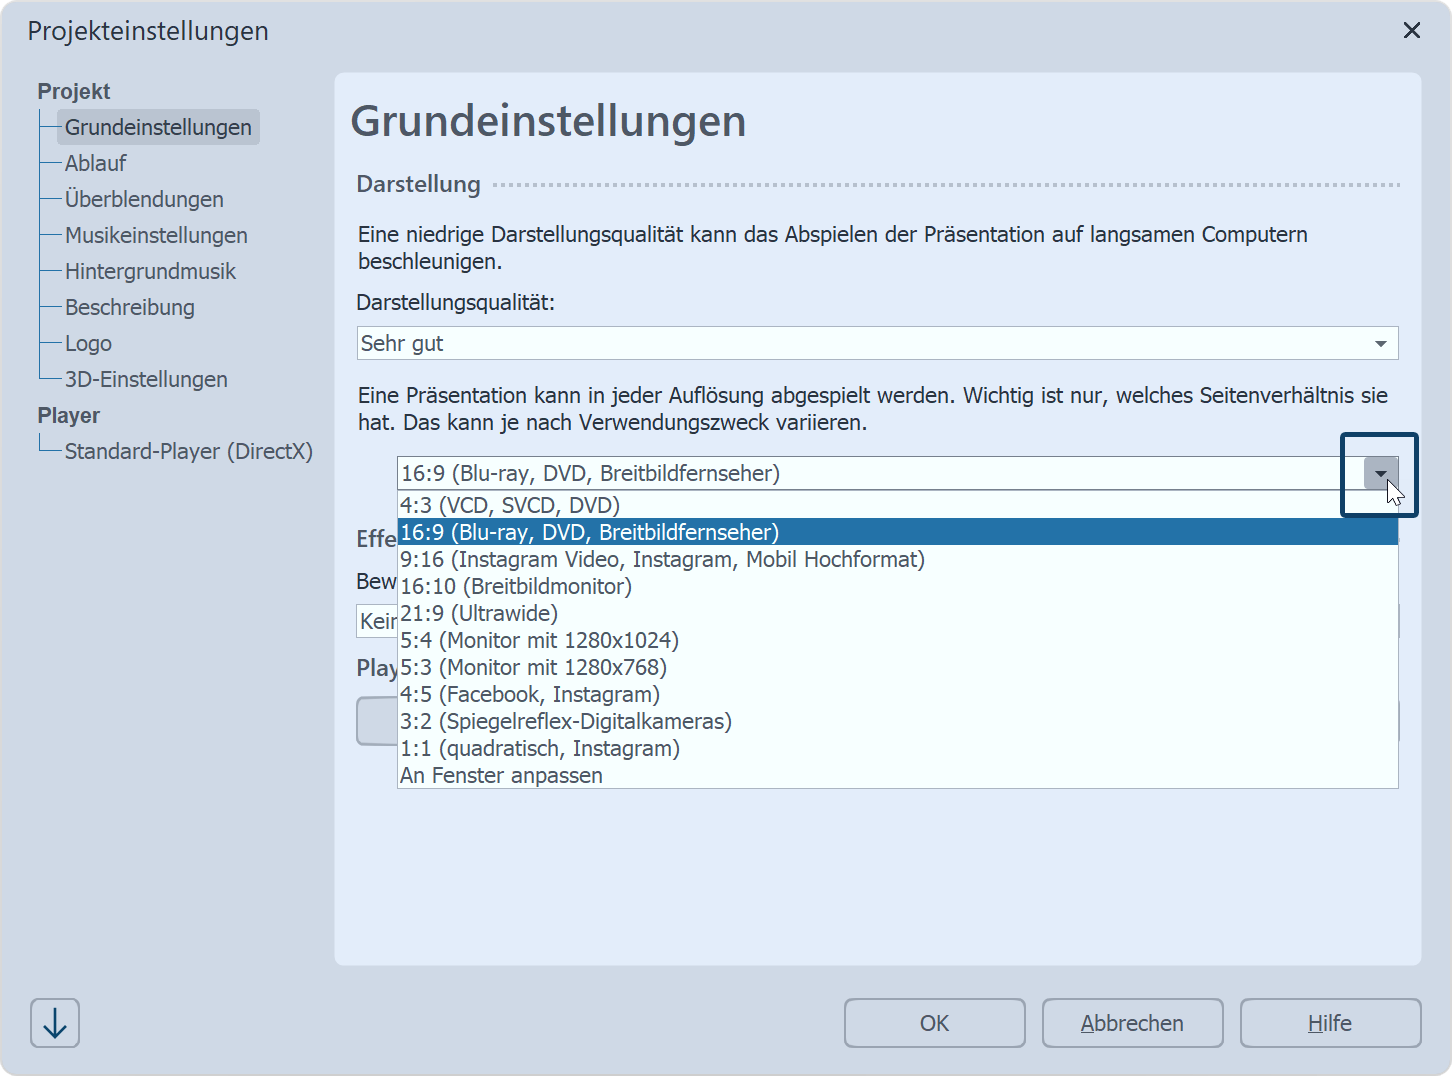Choose An Fenster anpassen option
Viewport: 1452px width, 1076px height.
(x=501, y=775)
